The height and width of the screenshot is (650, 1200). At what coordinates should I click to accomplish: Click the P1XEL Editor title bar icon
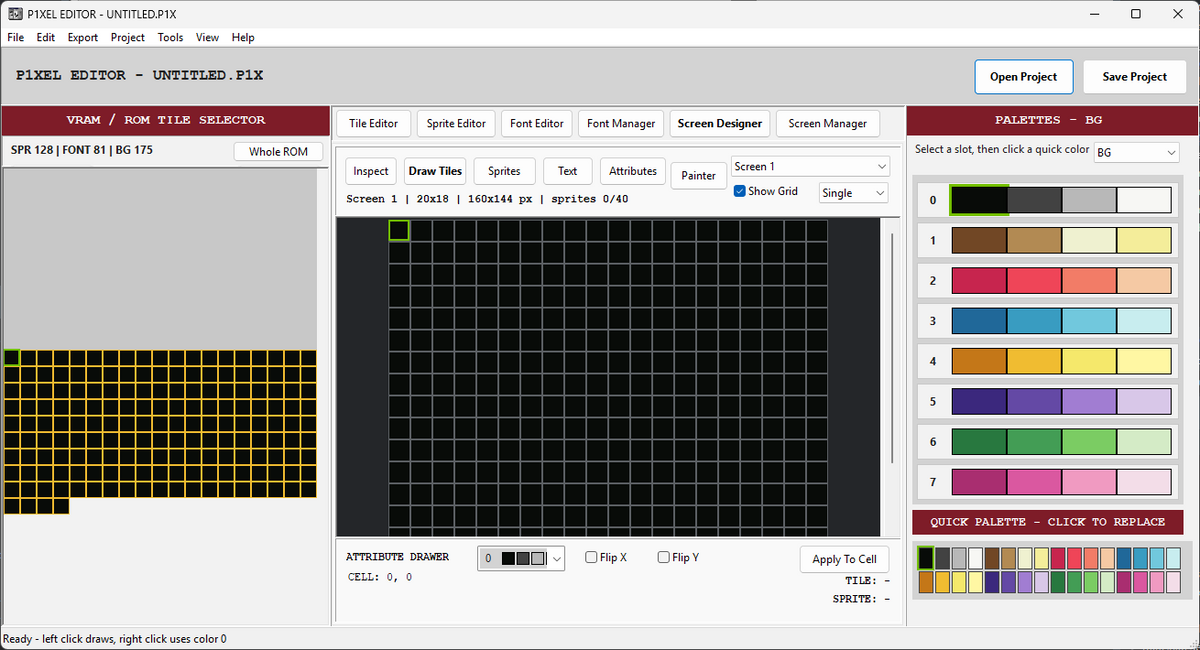pos(15,14)
